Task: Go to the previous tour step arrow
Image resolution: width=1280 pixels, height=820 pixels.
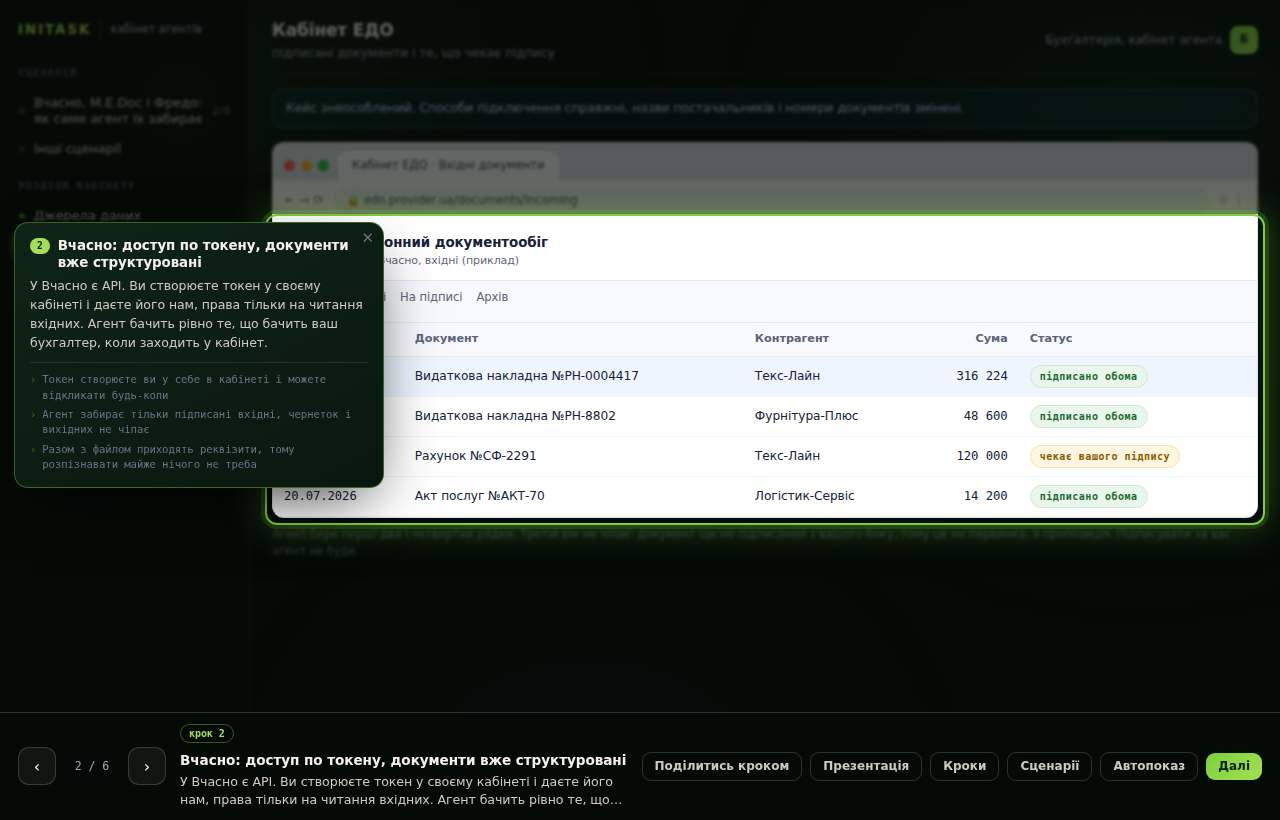Action: pos(37,766)
